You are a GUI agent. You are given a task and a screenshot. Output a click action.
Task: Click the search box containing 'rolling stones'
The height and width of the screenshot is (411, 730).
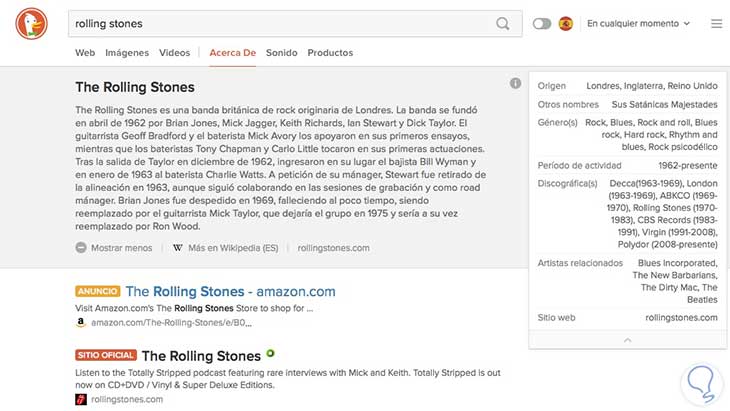pyautogui.click(x=280, y=23)
